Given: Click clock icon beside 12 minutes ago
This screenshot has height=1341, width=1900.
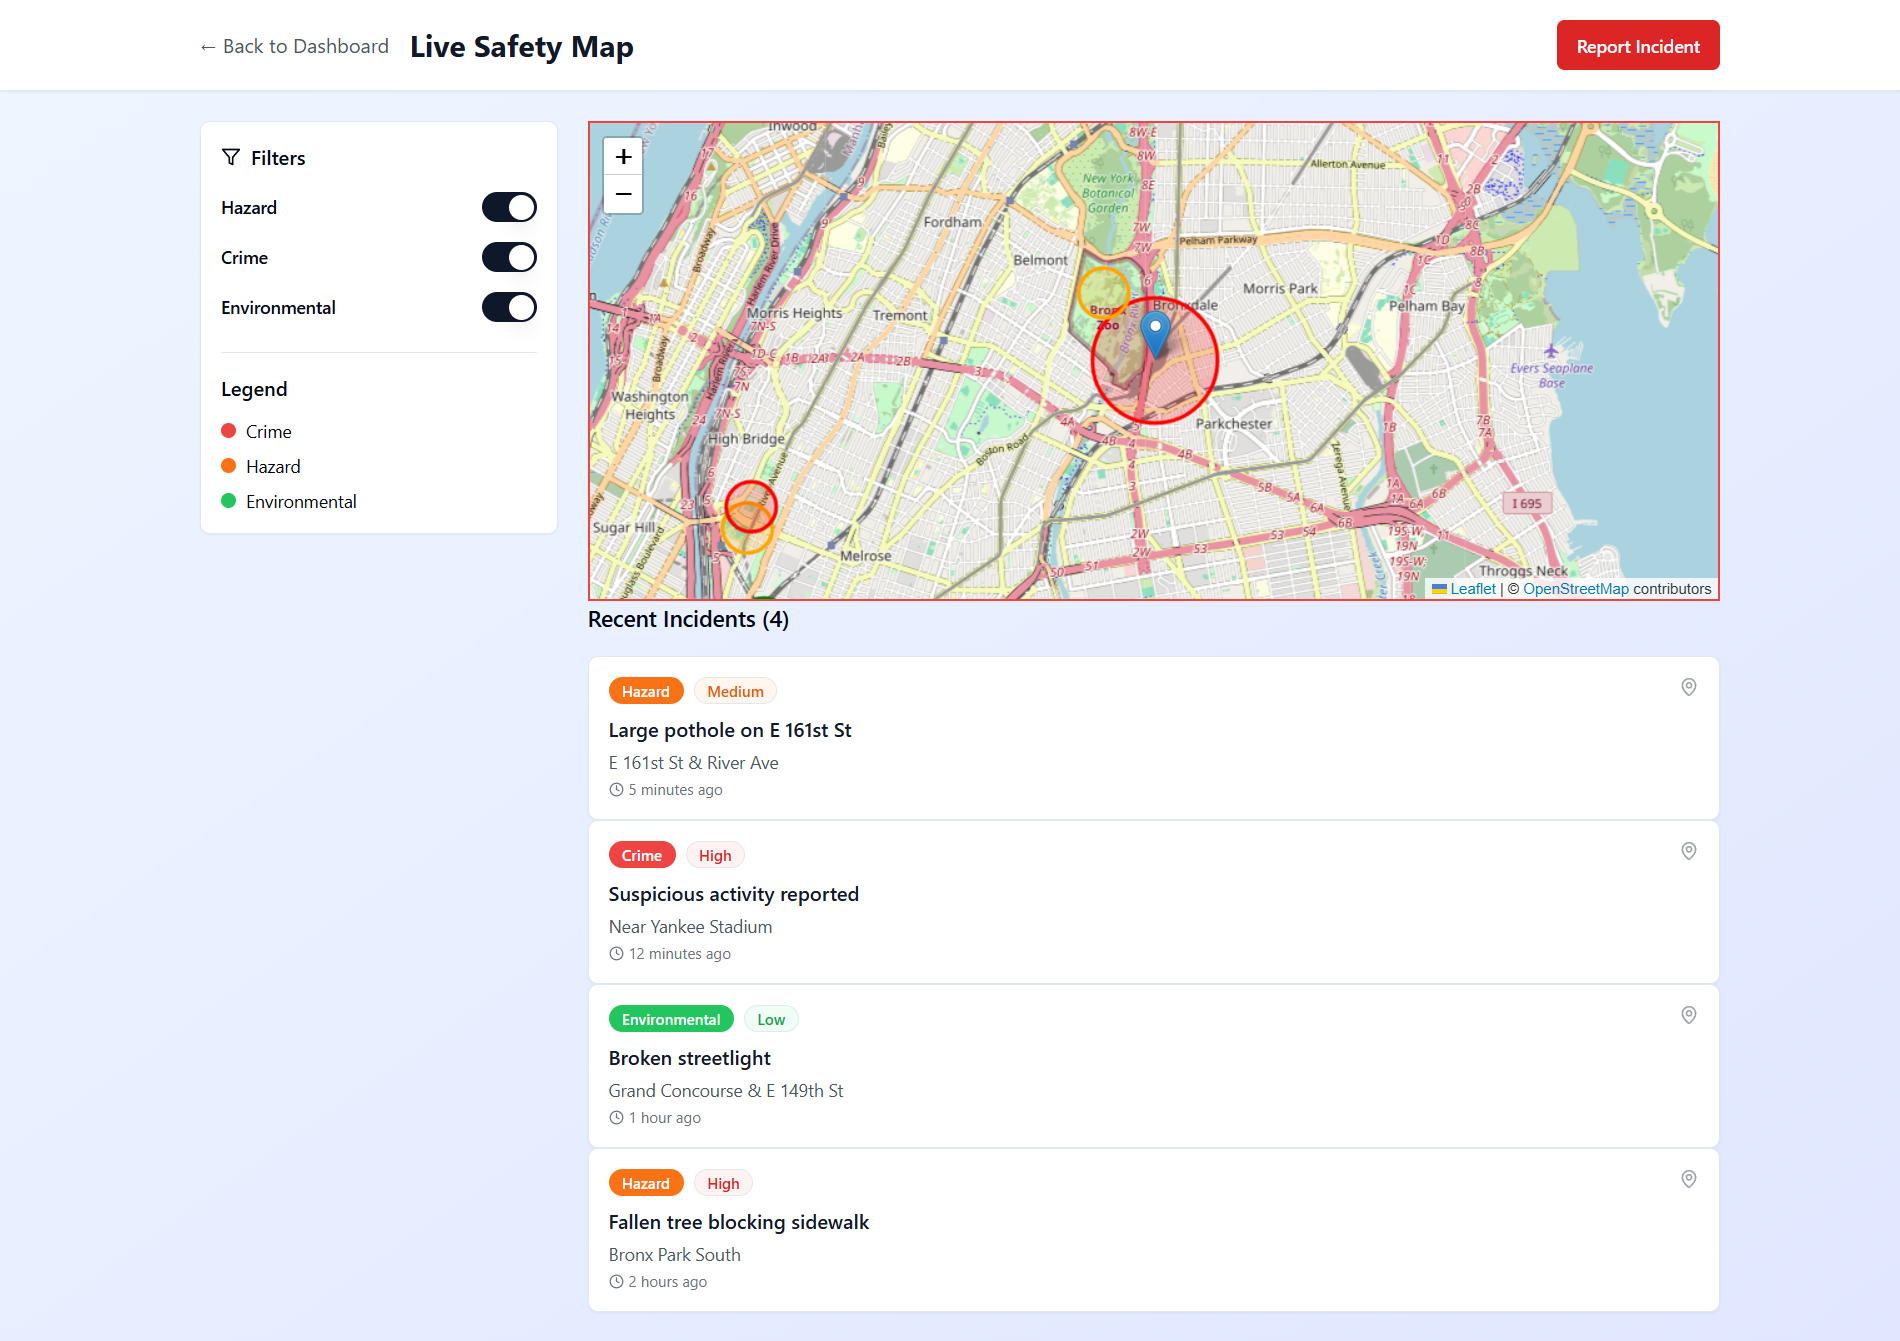Looking at the screenshot, I should click(x=616, y=954).
